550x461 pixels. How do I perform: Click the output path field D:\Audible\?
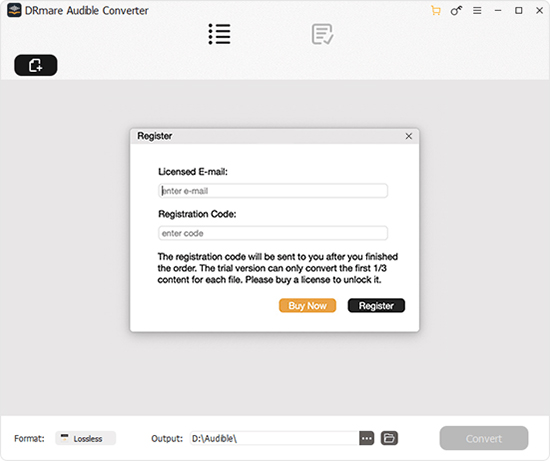click(274, 439)
